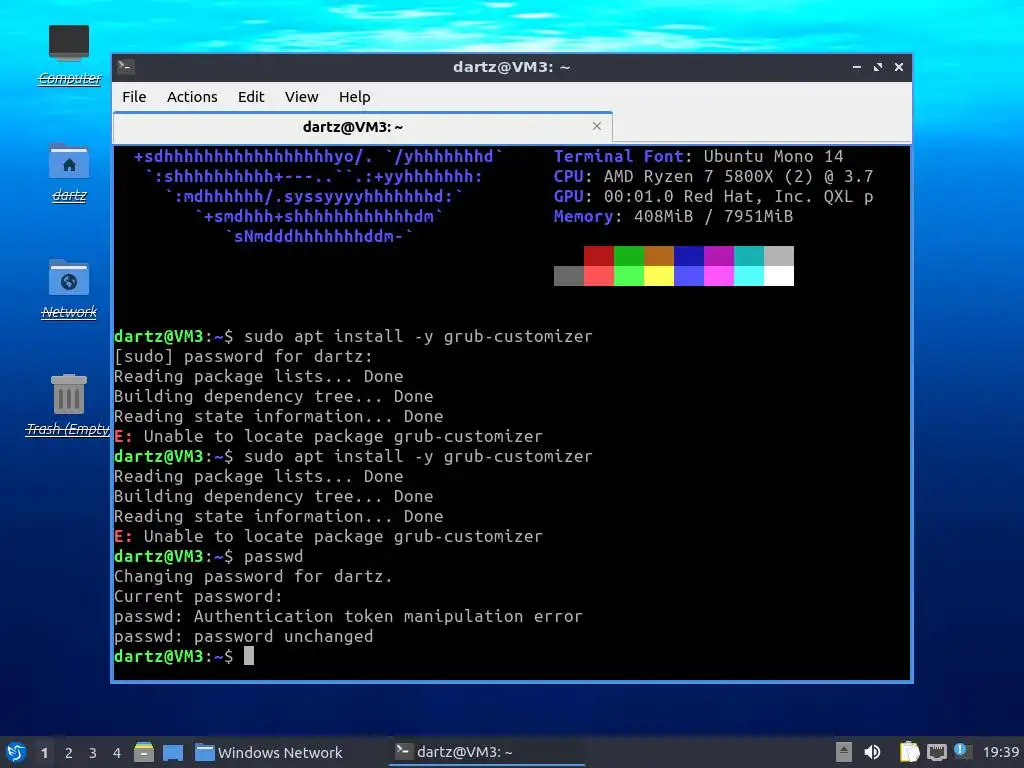The image size is (1024, 768).
Task: Click the bright yellow color block
Action: pos(659,276)
